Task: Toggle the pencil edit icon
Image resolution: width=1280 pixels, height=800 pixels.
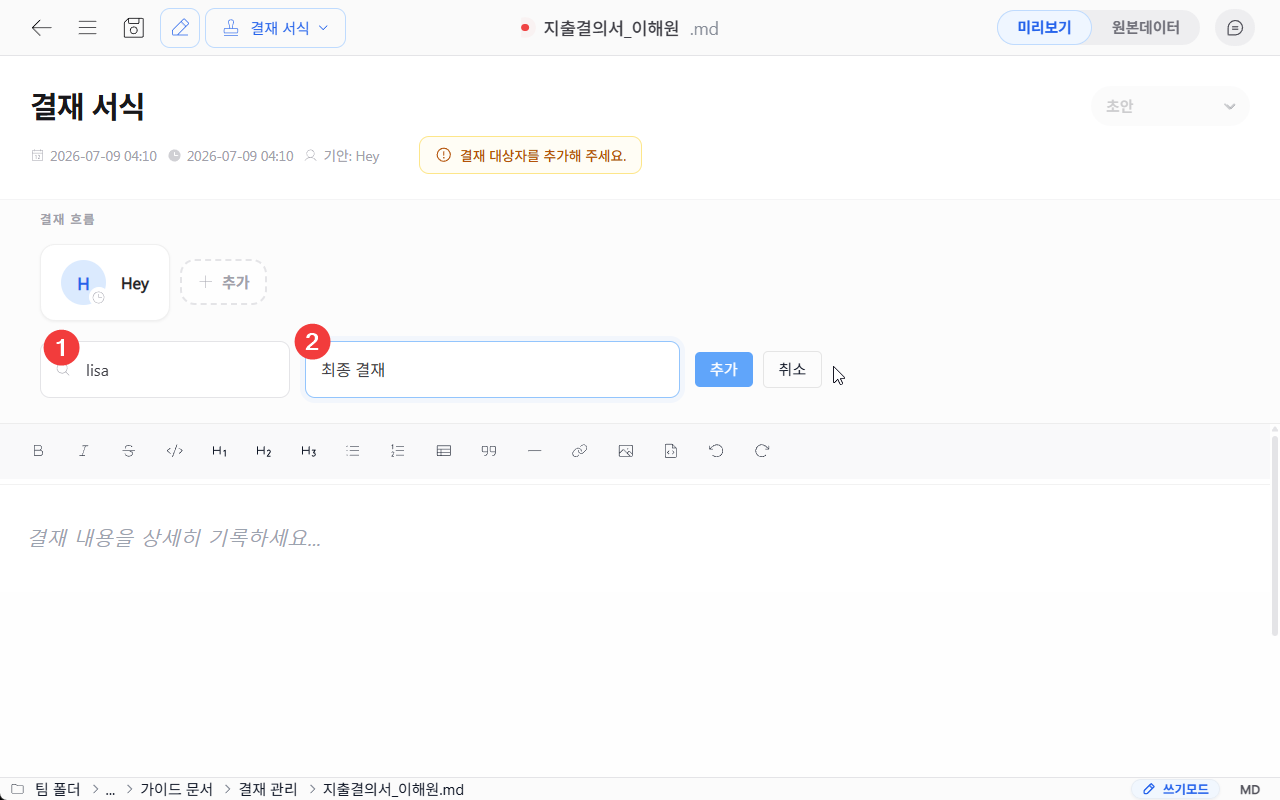Action: 180,28
